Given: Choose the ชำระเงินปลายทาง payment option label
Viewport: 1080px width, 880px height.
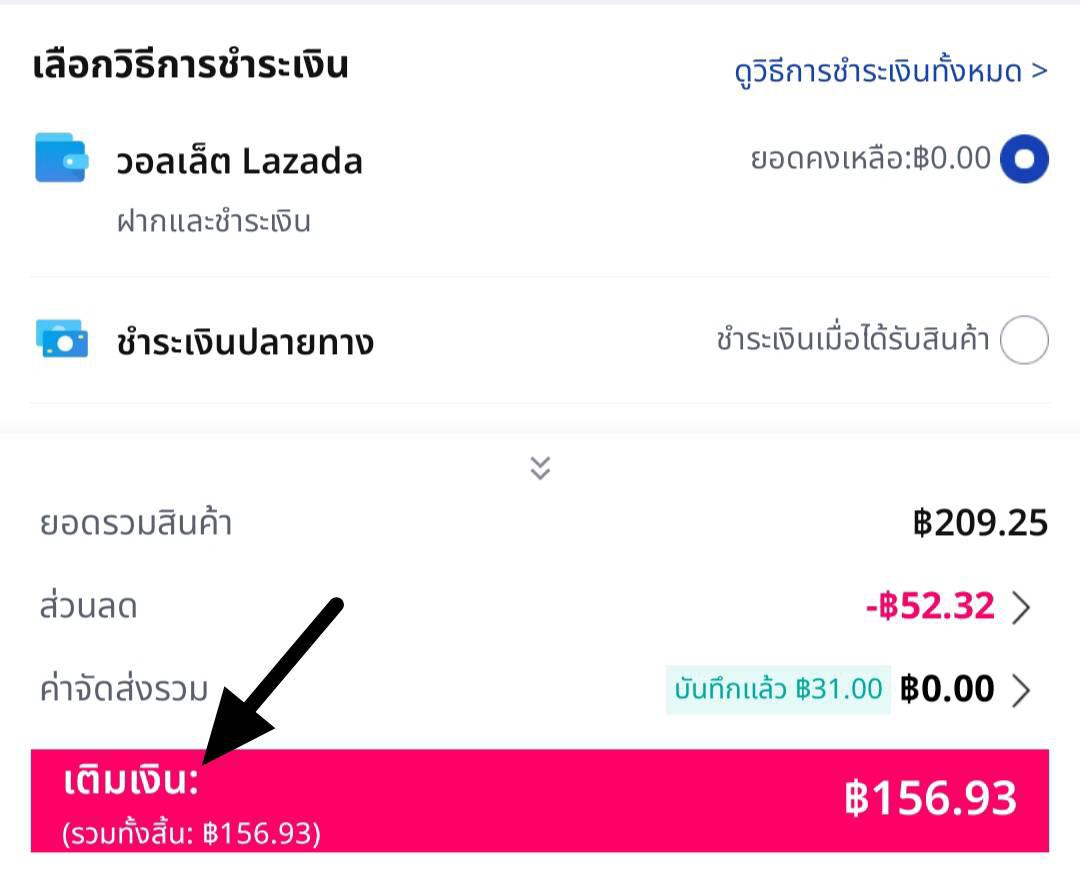Looking at the screenshot, I should [x=245, y=343].
